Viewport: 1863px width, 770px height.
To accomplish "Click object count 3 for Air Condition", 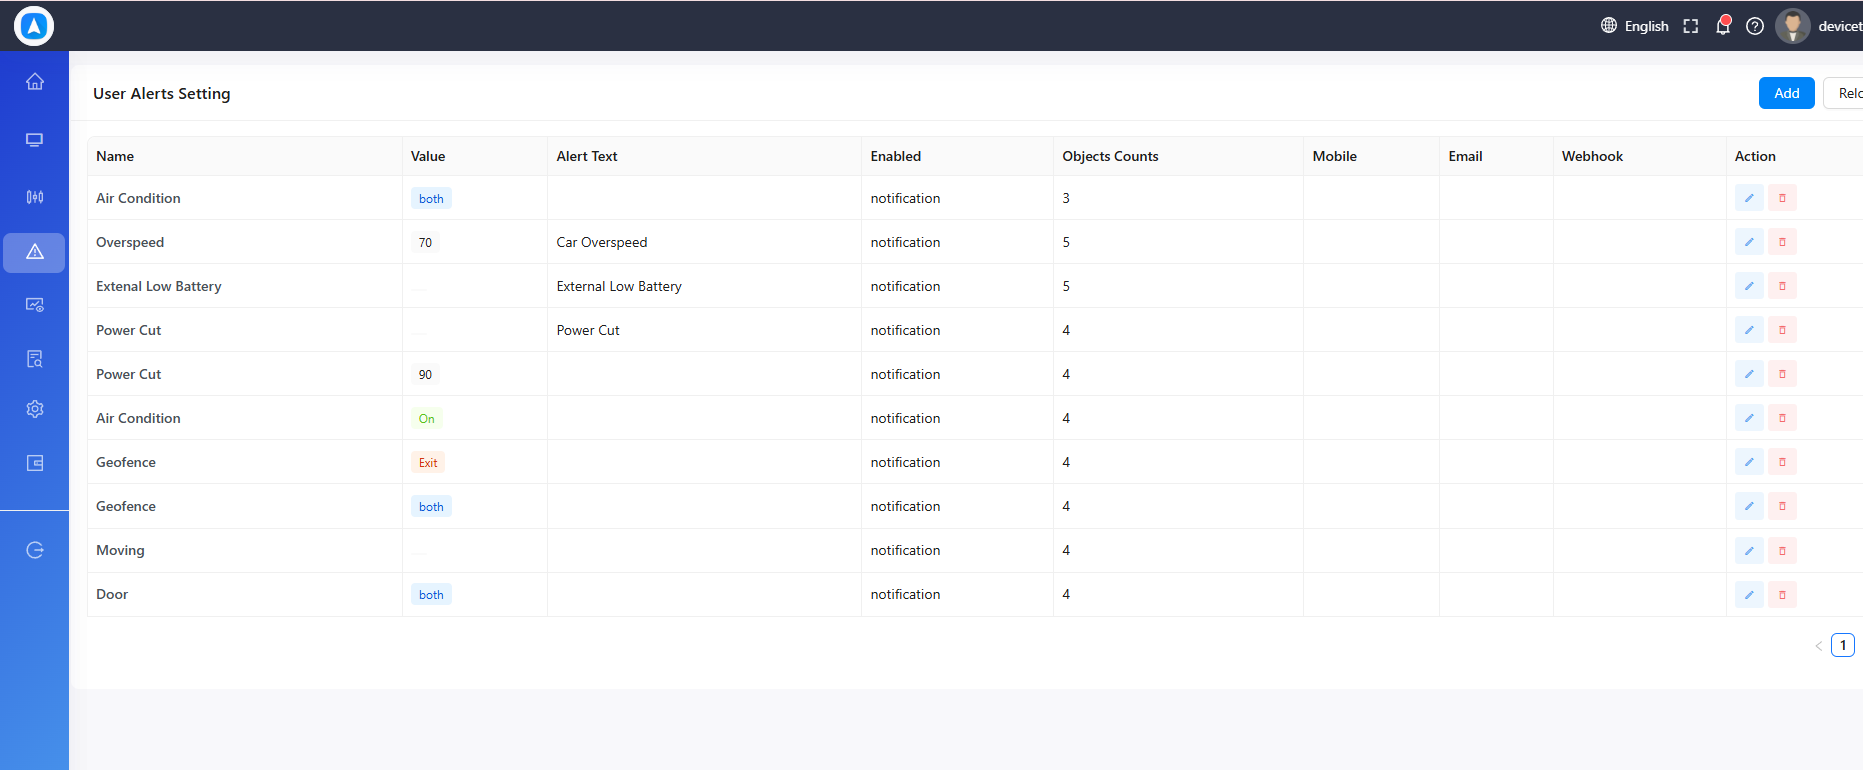I will (1066, 198).
